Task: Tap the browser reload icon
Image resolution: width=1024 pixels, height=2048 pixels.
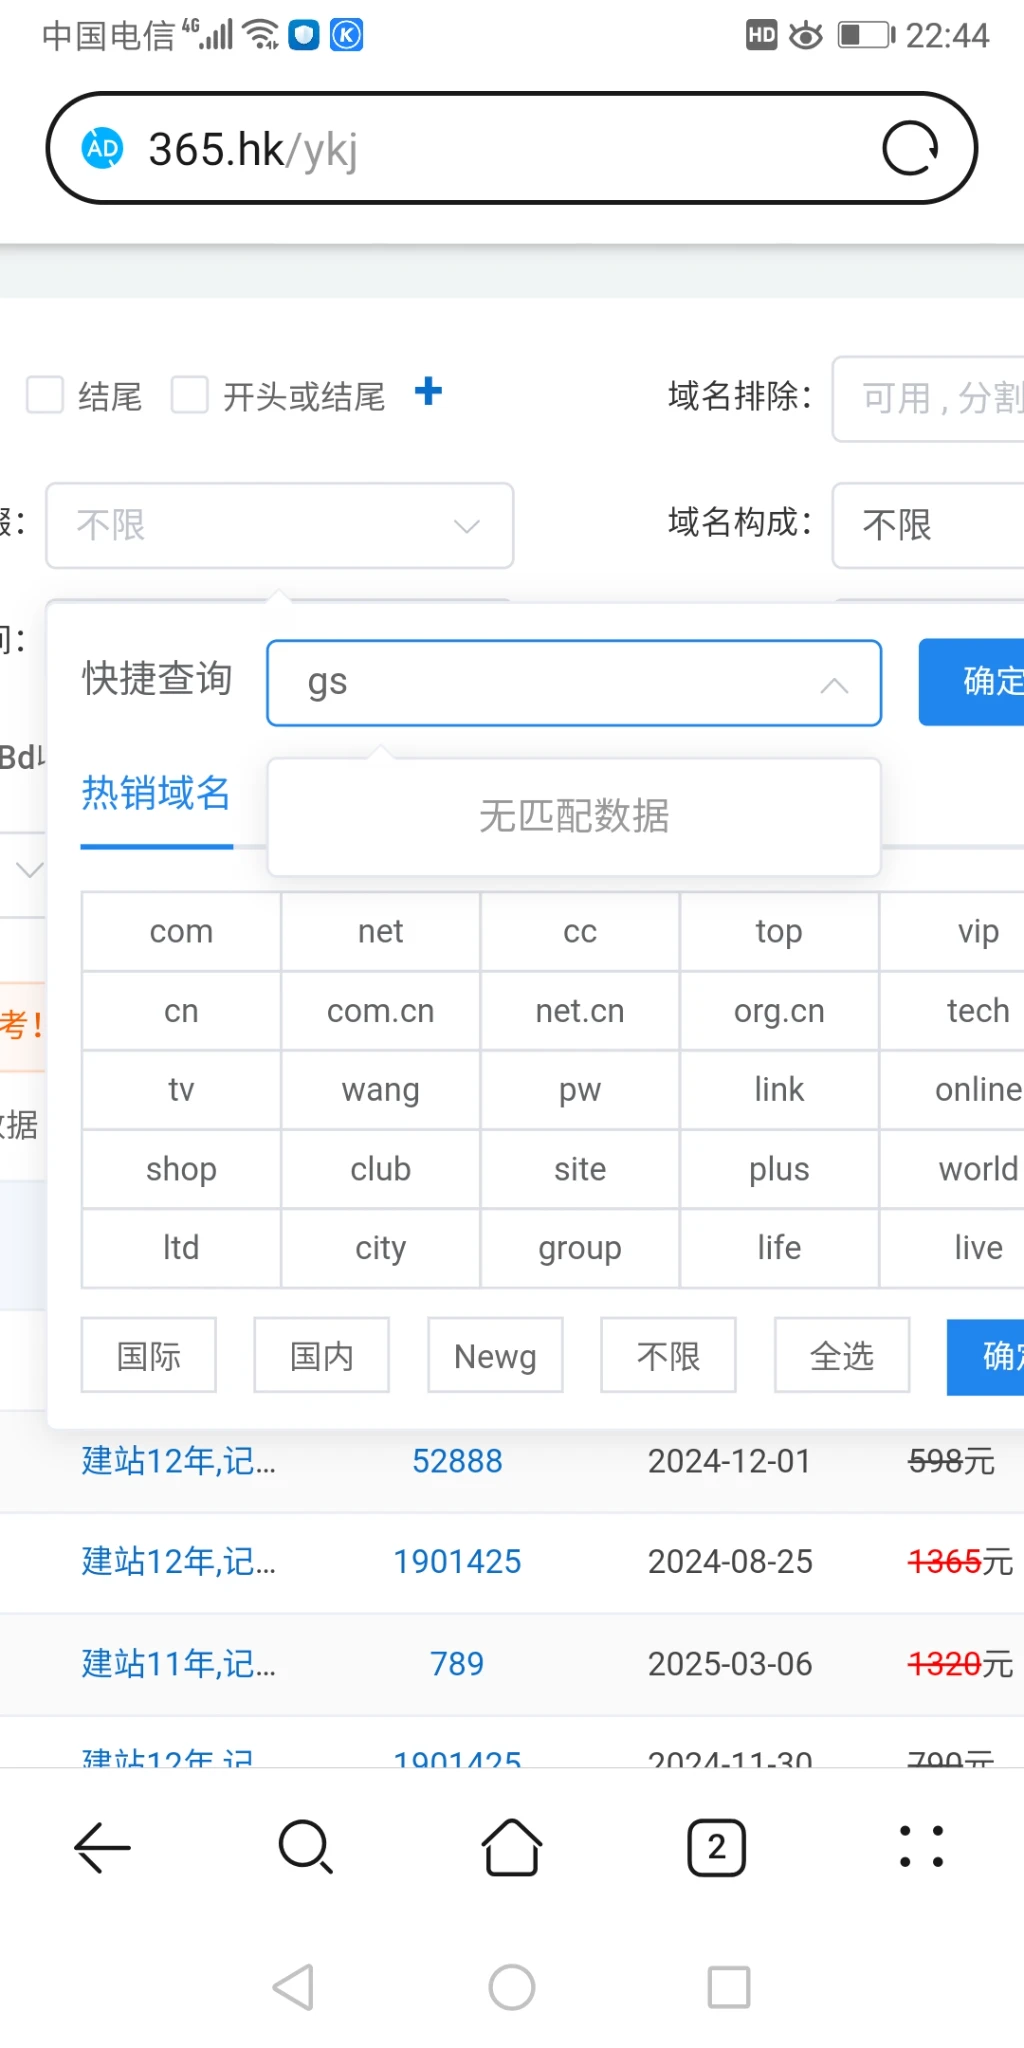Action: pyautogui.click(x=909, y=149)
